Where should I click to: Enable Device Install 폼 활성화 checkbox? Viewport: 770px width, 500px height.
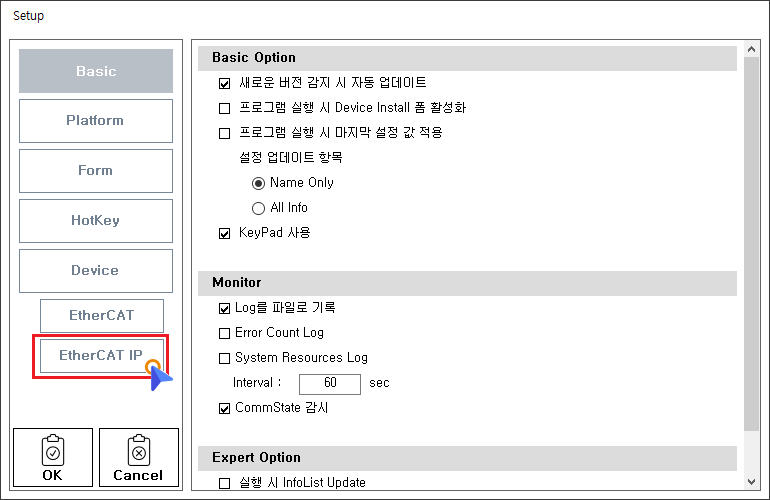point(224,108)
